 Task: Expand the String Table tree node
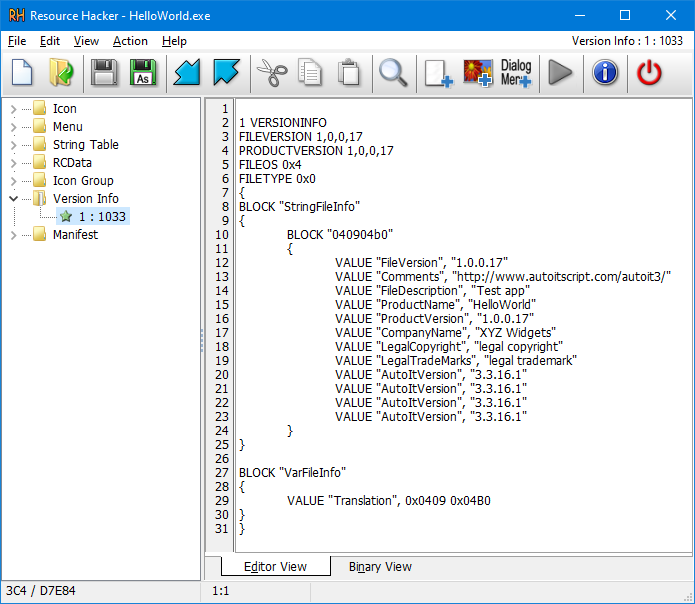pyautogui.click(x=13, y=145)
